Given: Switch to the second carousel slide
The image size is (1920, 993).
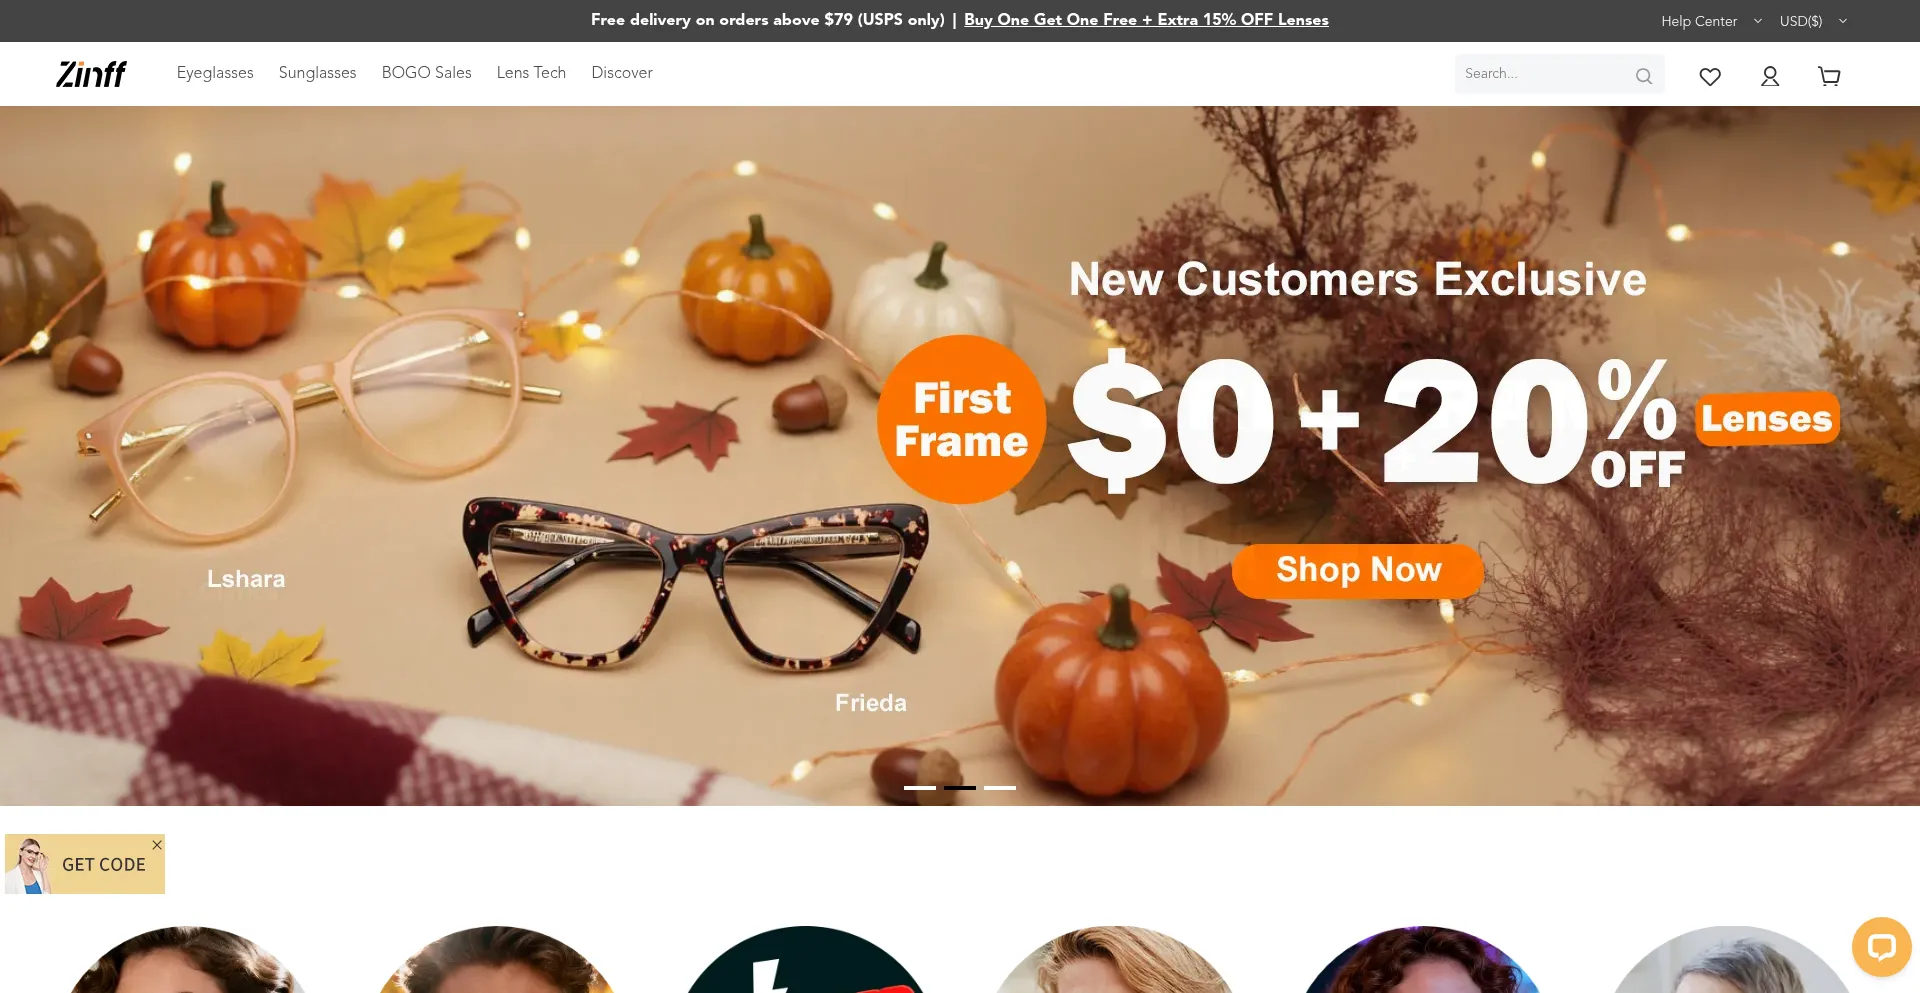Looking at the screenshot, I should [960, 788].
